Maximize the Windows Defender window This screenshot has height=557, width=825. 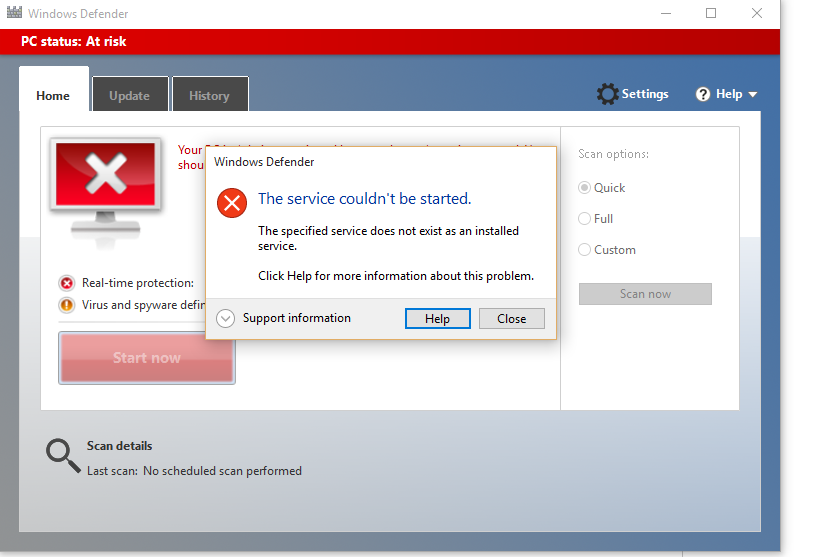(711, 13)
